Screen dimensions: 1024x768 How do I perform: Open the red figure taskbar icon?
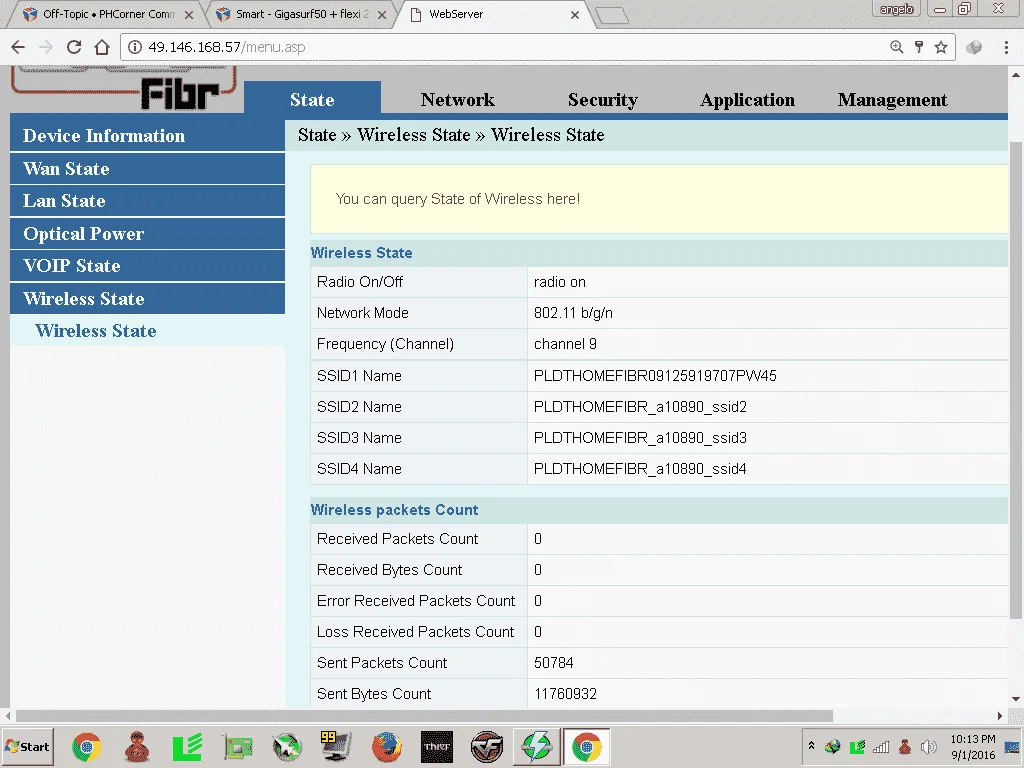click(x=137, y=747)
